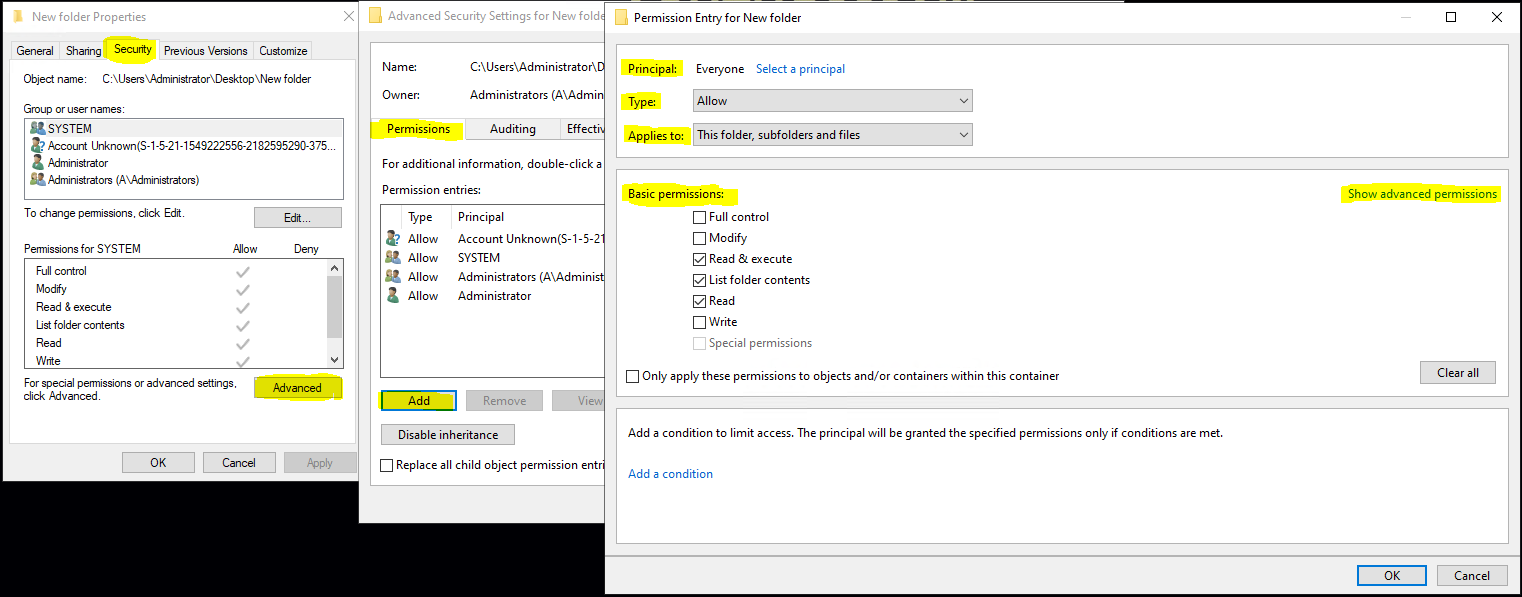Click the folder icon in Permission Entry title bar
The image size is (1522, 597).
pos(620,17)
